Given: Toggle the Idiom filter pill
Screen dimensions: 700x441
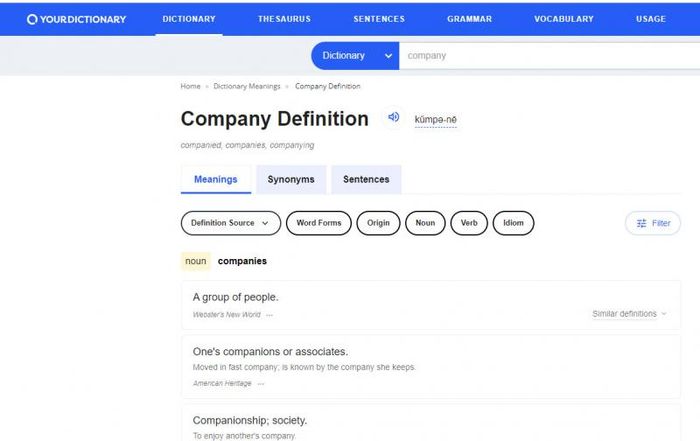Looking at the screenshot, I should click(x=513, y=223).
